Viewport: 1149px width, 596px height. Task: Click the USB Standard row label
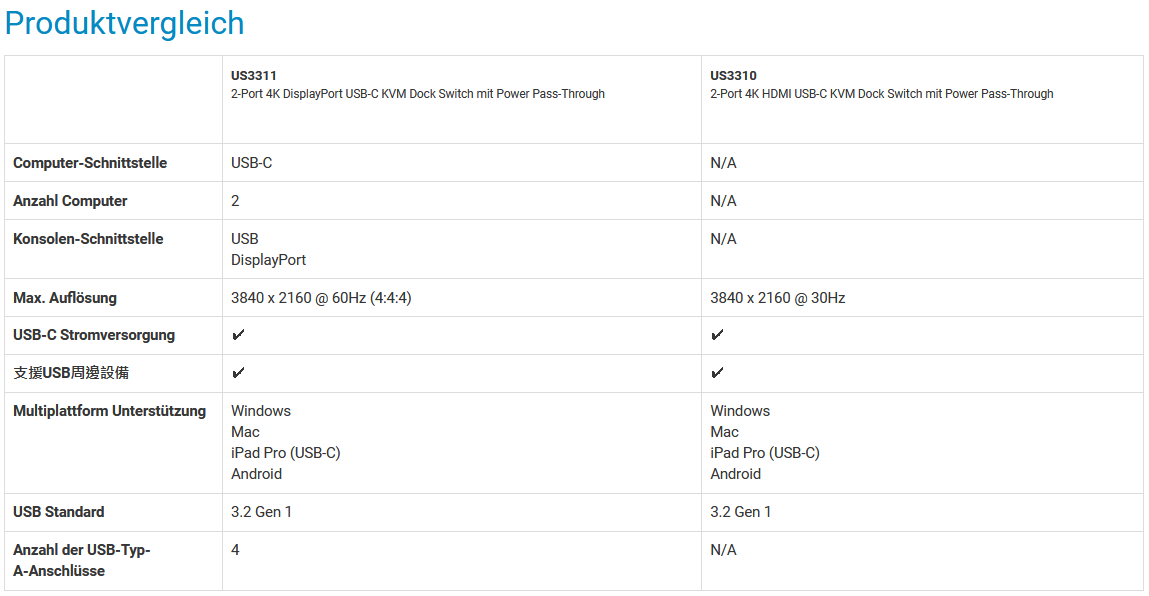59,512
